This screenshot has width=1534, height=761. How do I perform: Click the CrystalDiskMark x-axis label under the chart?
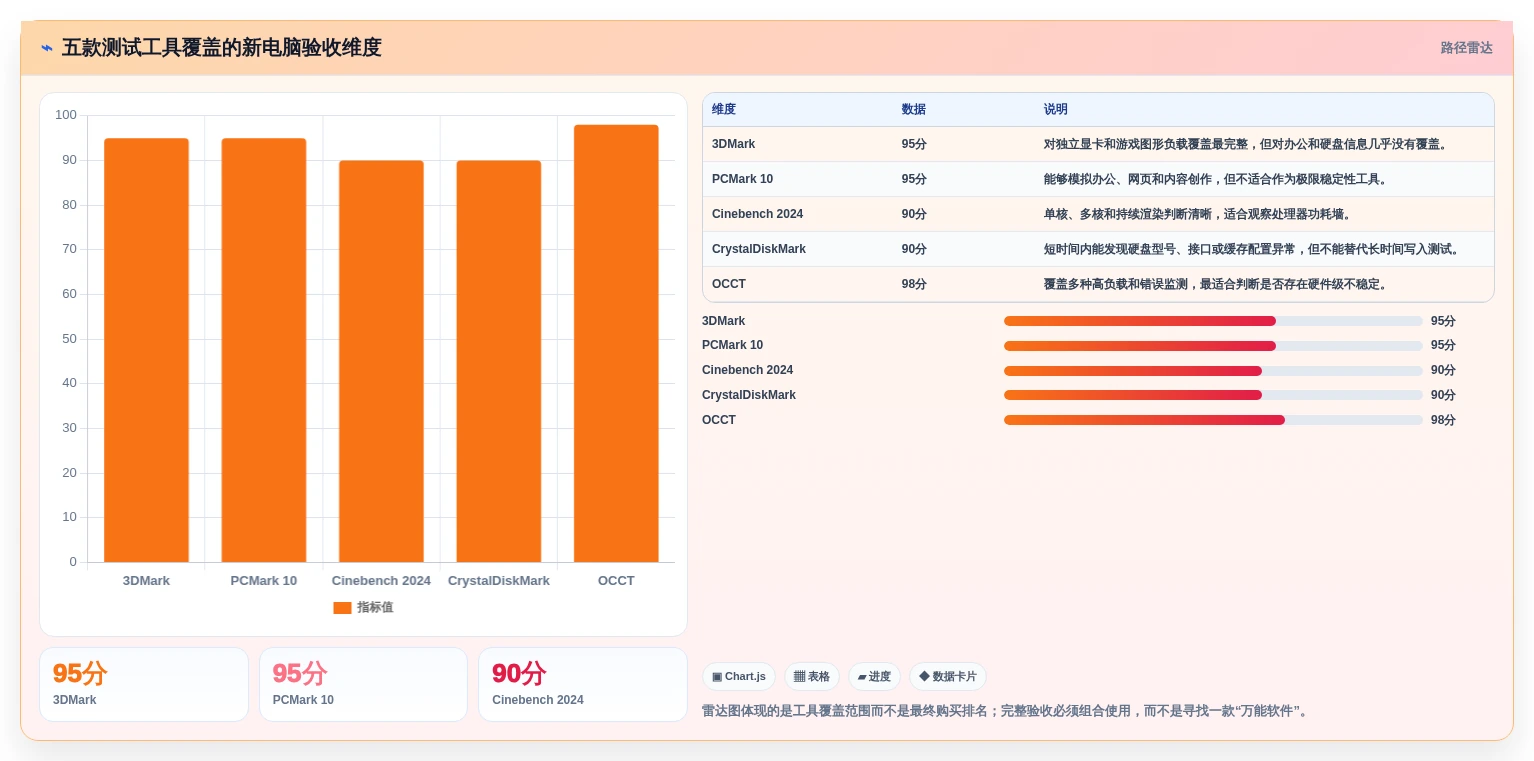pyautogui.click(x=499, y=581)
